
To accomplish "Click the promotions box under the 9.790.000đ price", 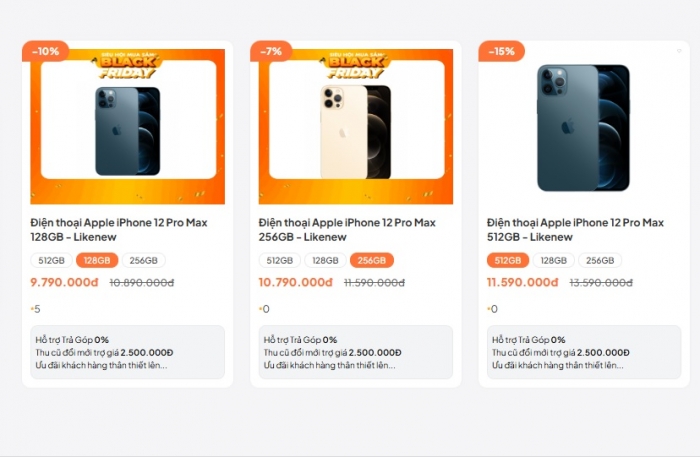I will point(127,352).
